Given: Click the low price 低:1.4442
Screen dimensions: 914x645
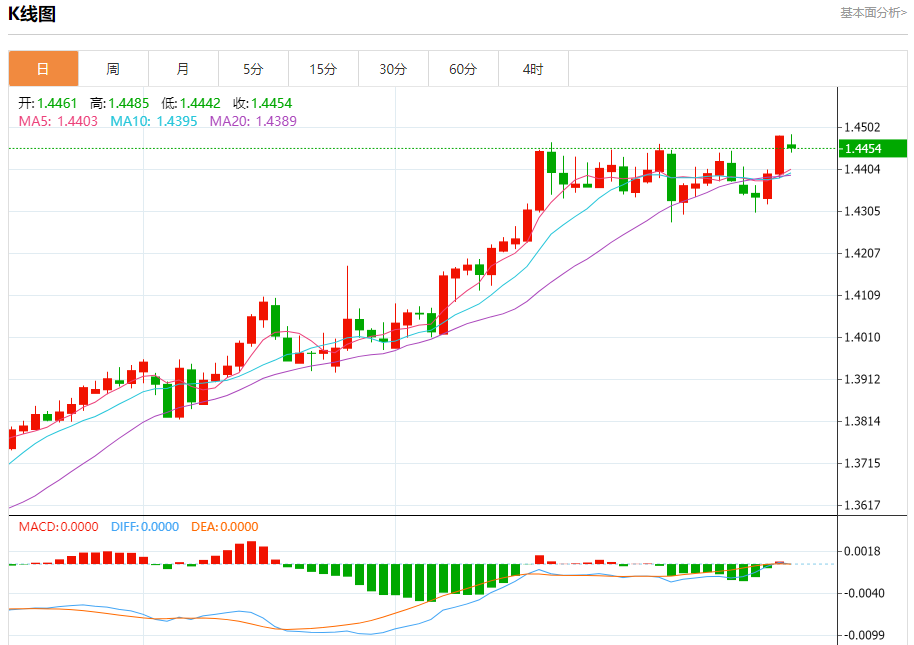Looking at the screenshot, I should 191,103.
